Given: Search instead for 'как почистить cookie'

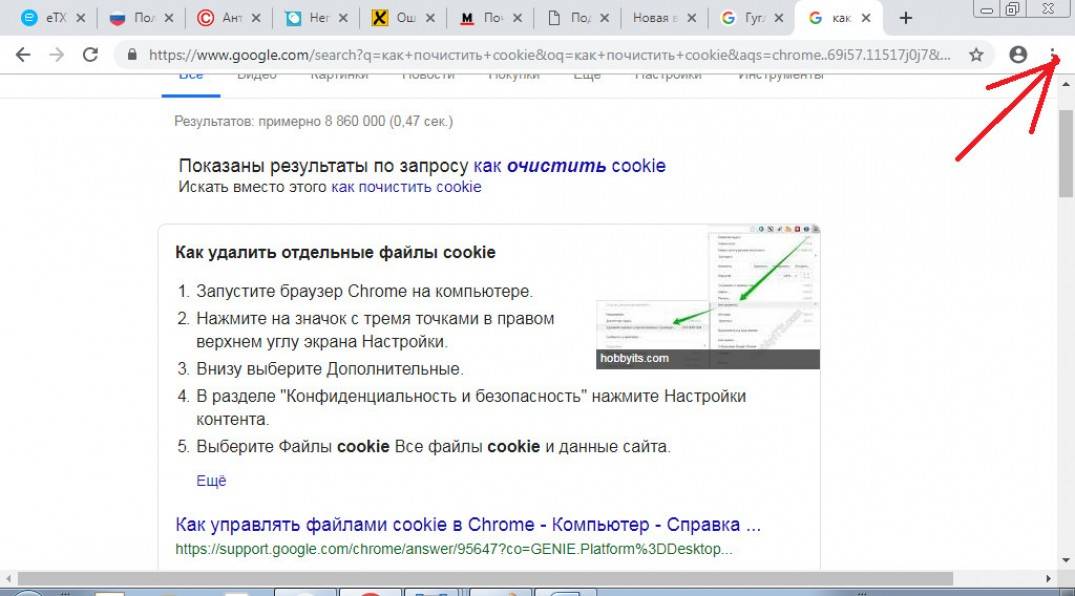Looking at the screenshot, I should pyautogui.click(x=406, y=187).
